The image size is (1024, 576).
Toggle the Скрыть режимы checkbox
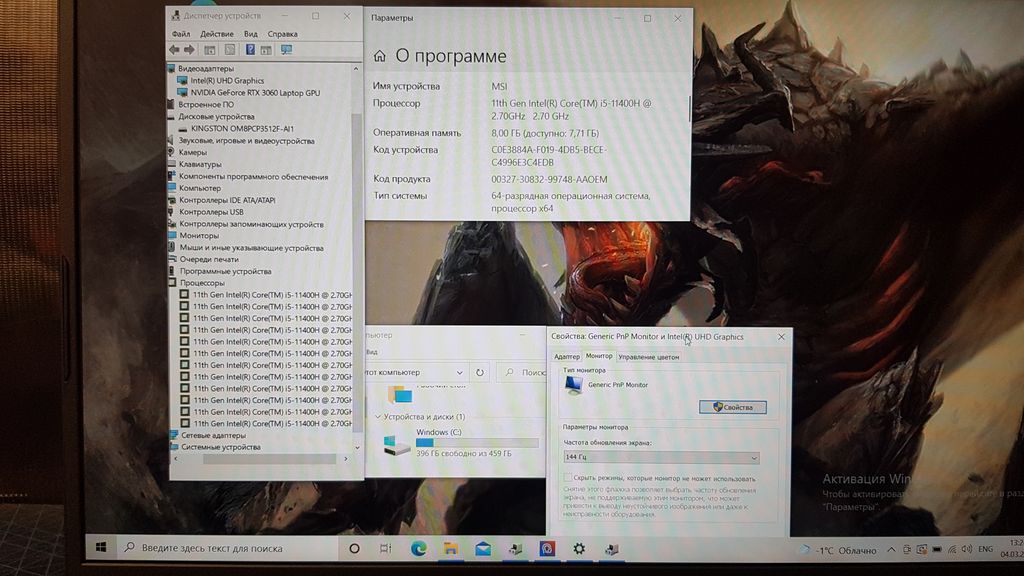pyautogui.click(x=568, y=479)
